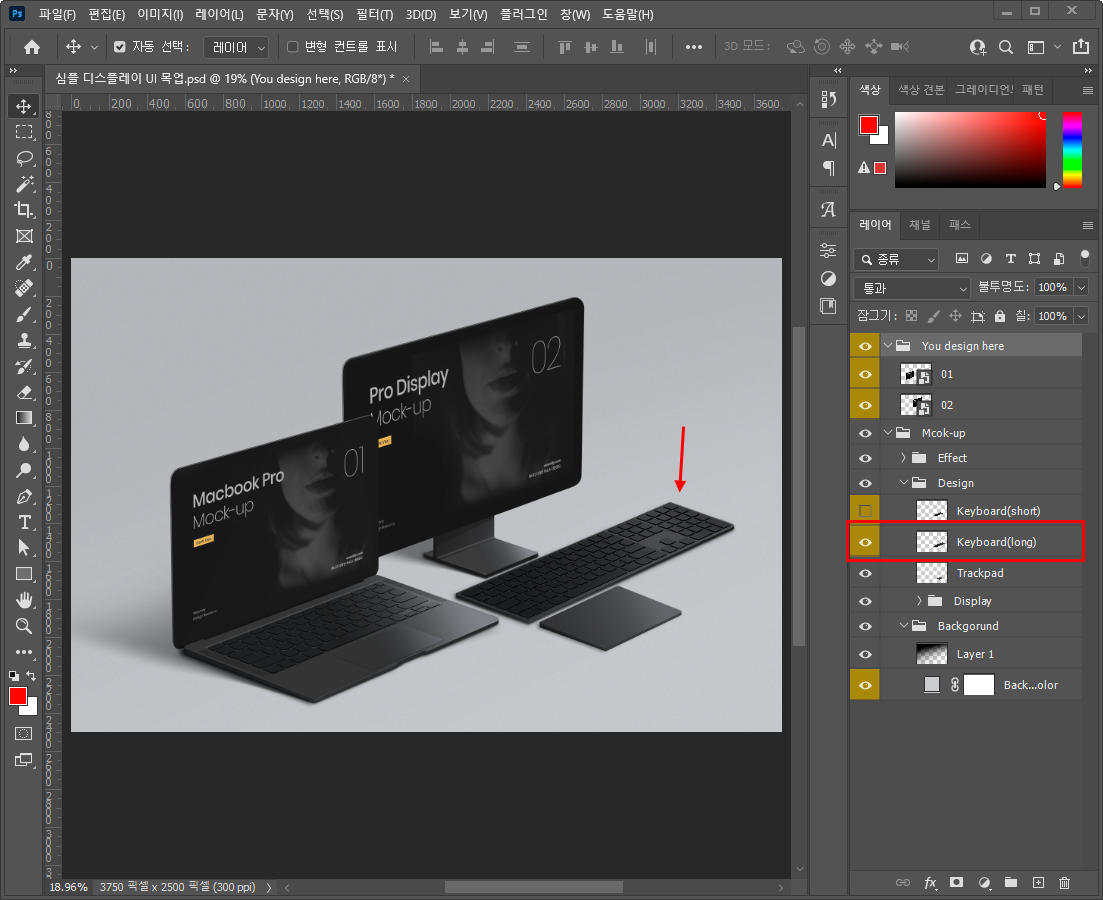
Task: Enable the 변형 컨트롤 표시 checkbox
Action: tap(293, 46)
